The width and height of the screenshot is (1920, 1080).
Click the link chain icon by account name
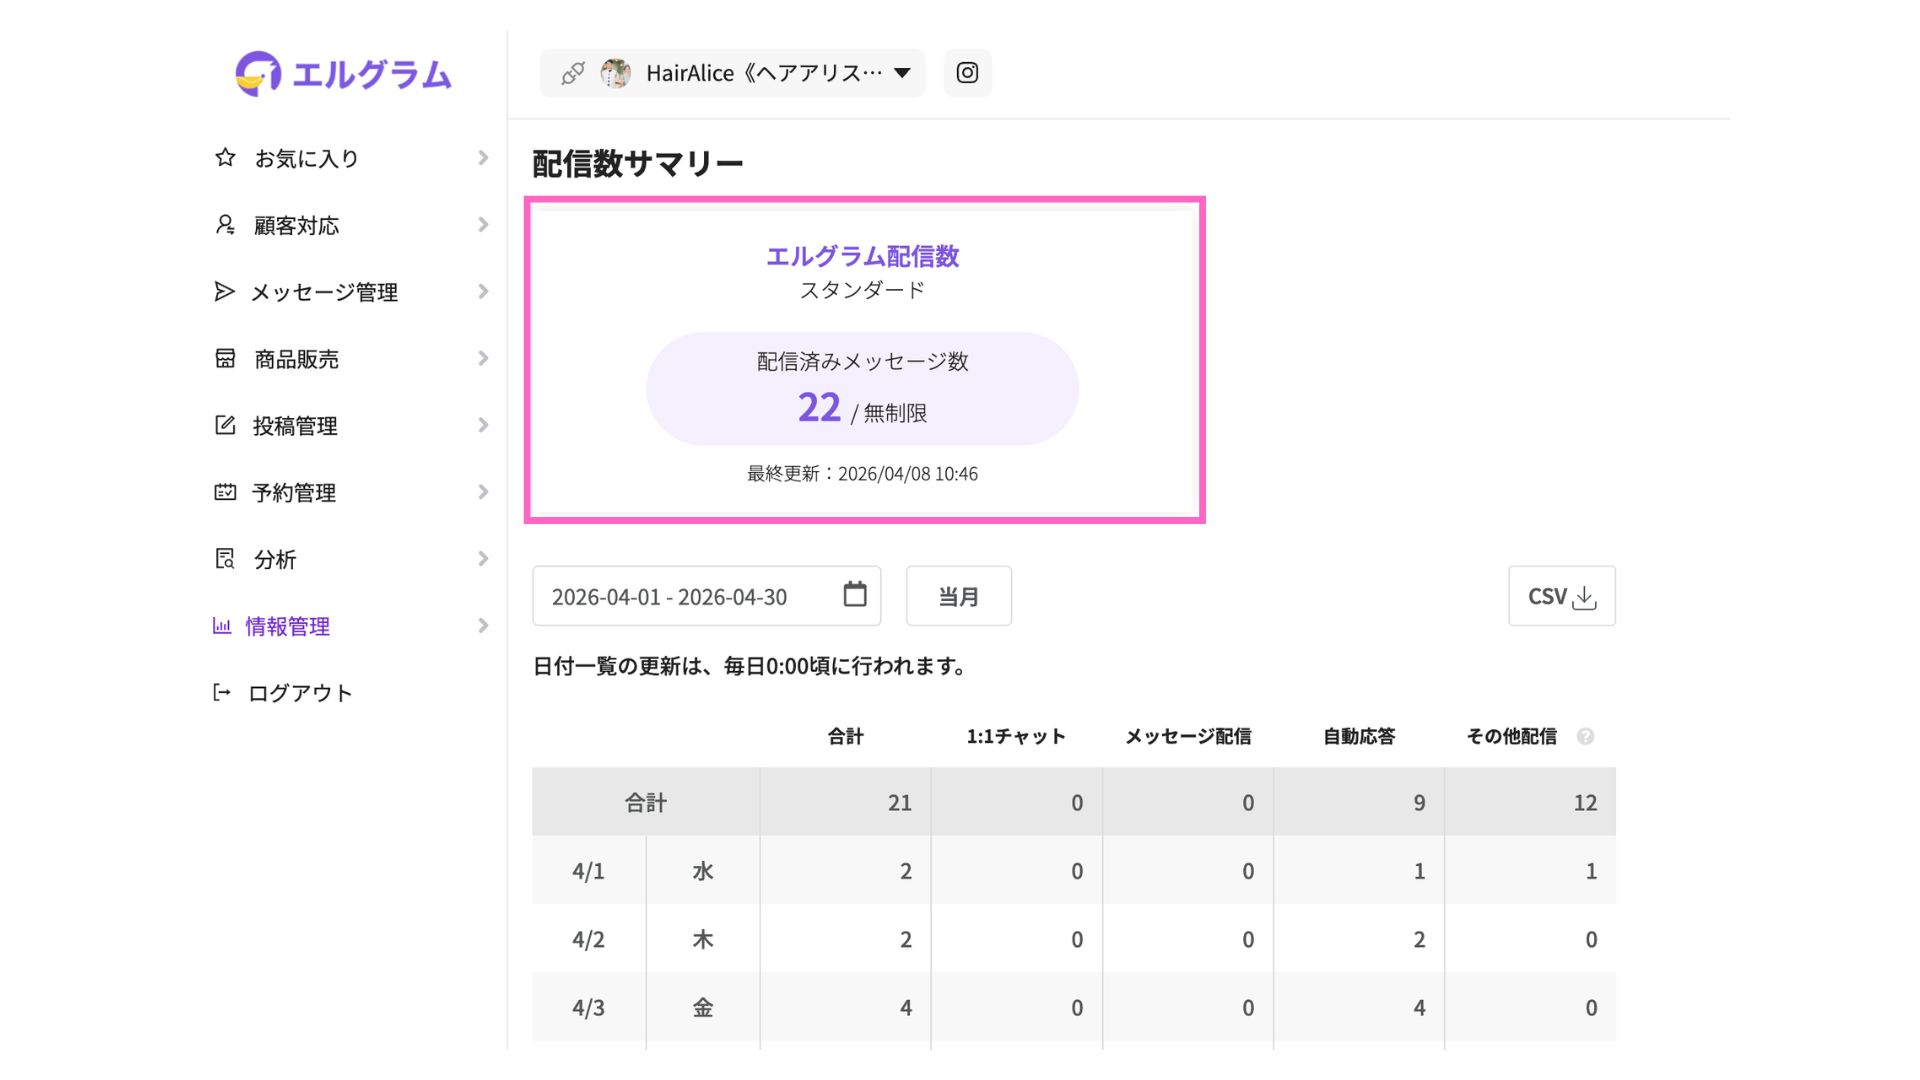tap(573, 73)
